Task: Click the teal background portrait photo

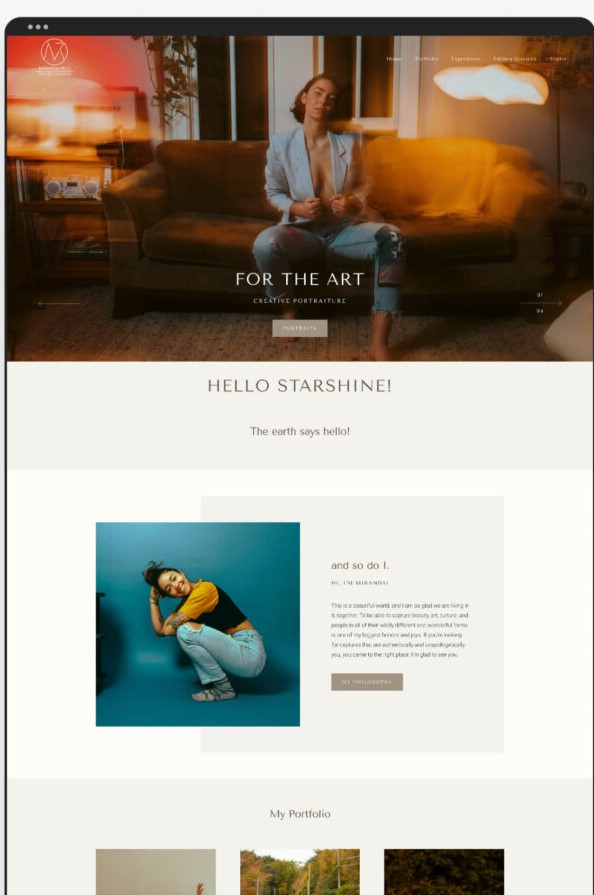Action: (197, 624)
